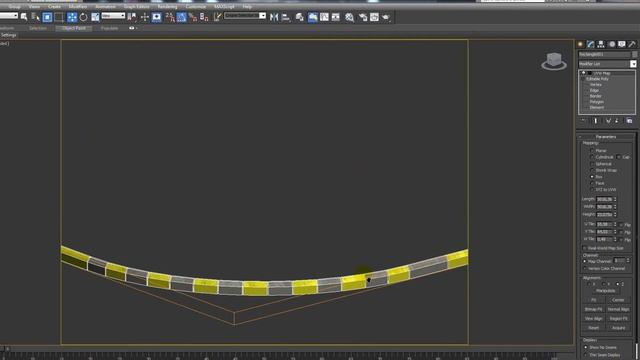Open Rendered Frame Window icon

[374, 17]
